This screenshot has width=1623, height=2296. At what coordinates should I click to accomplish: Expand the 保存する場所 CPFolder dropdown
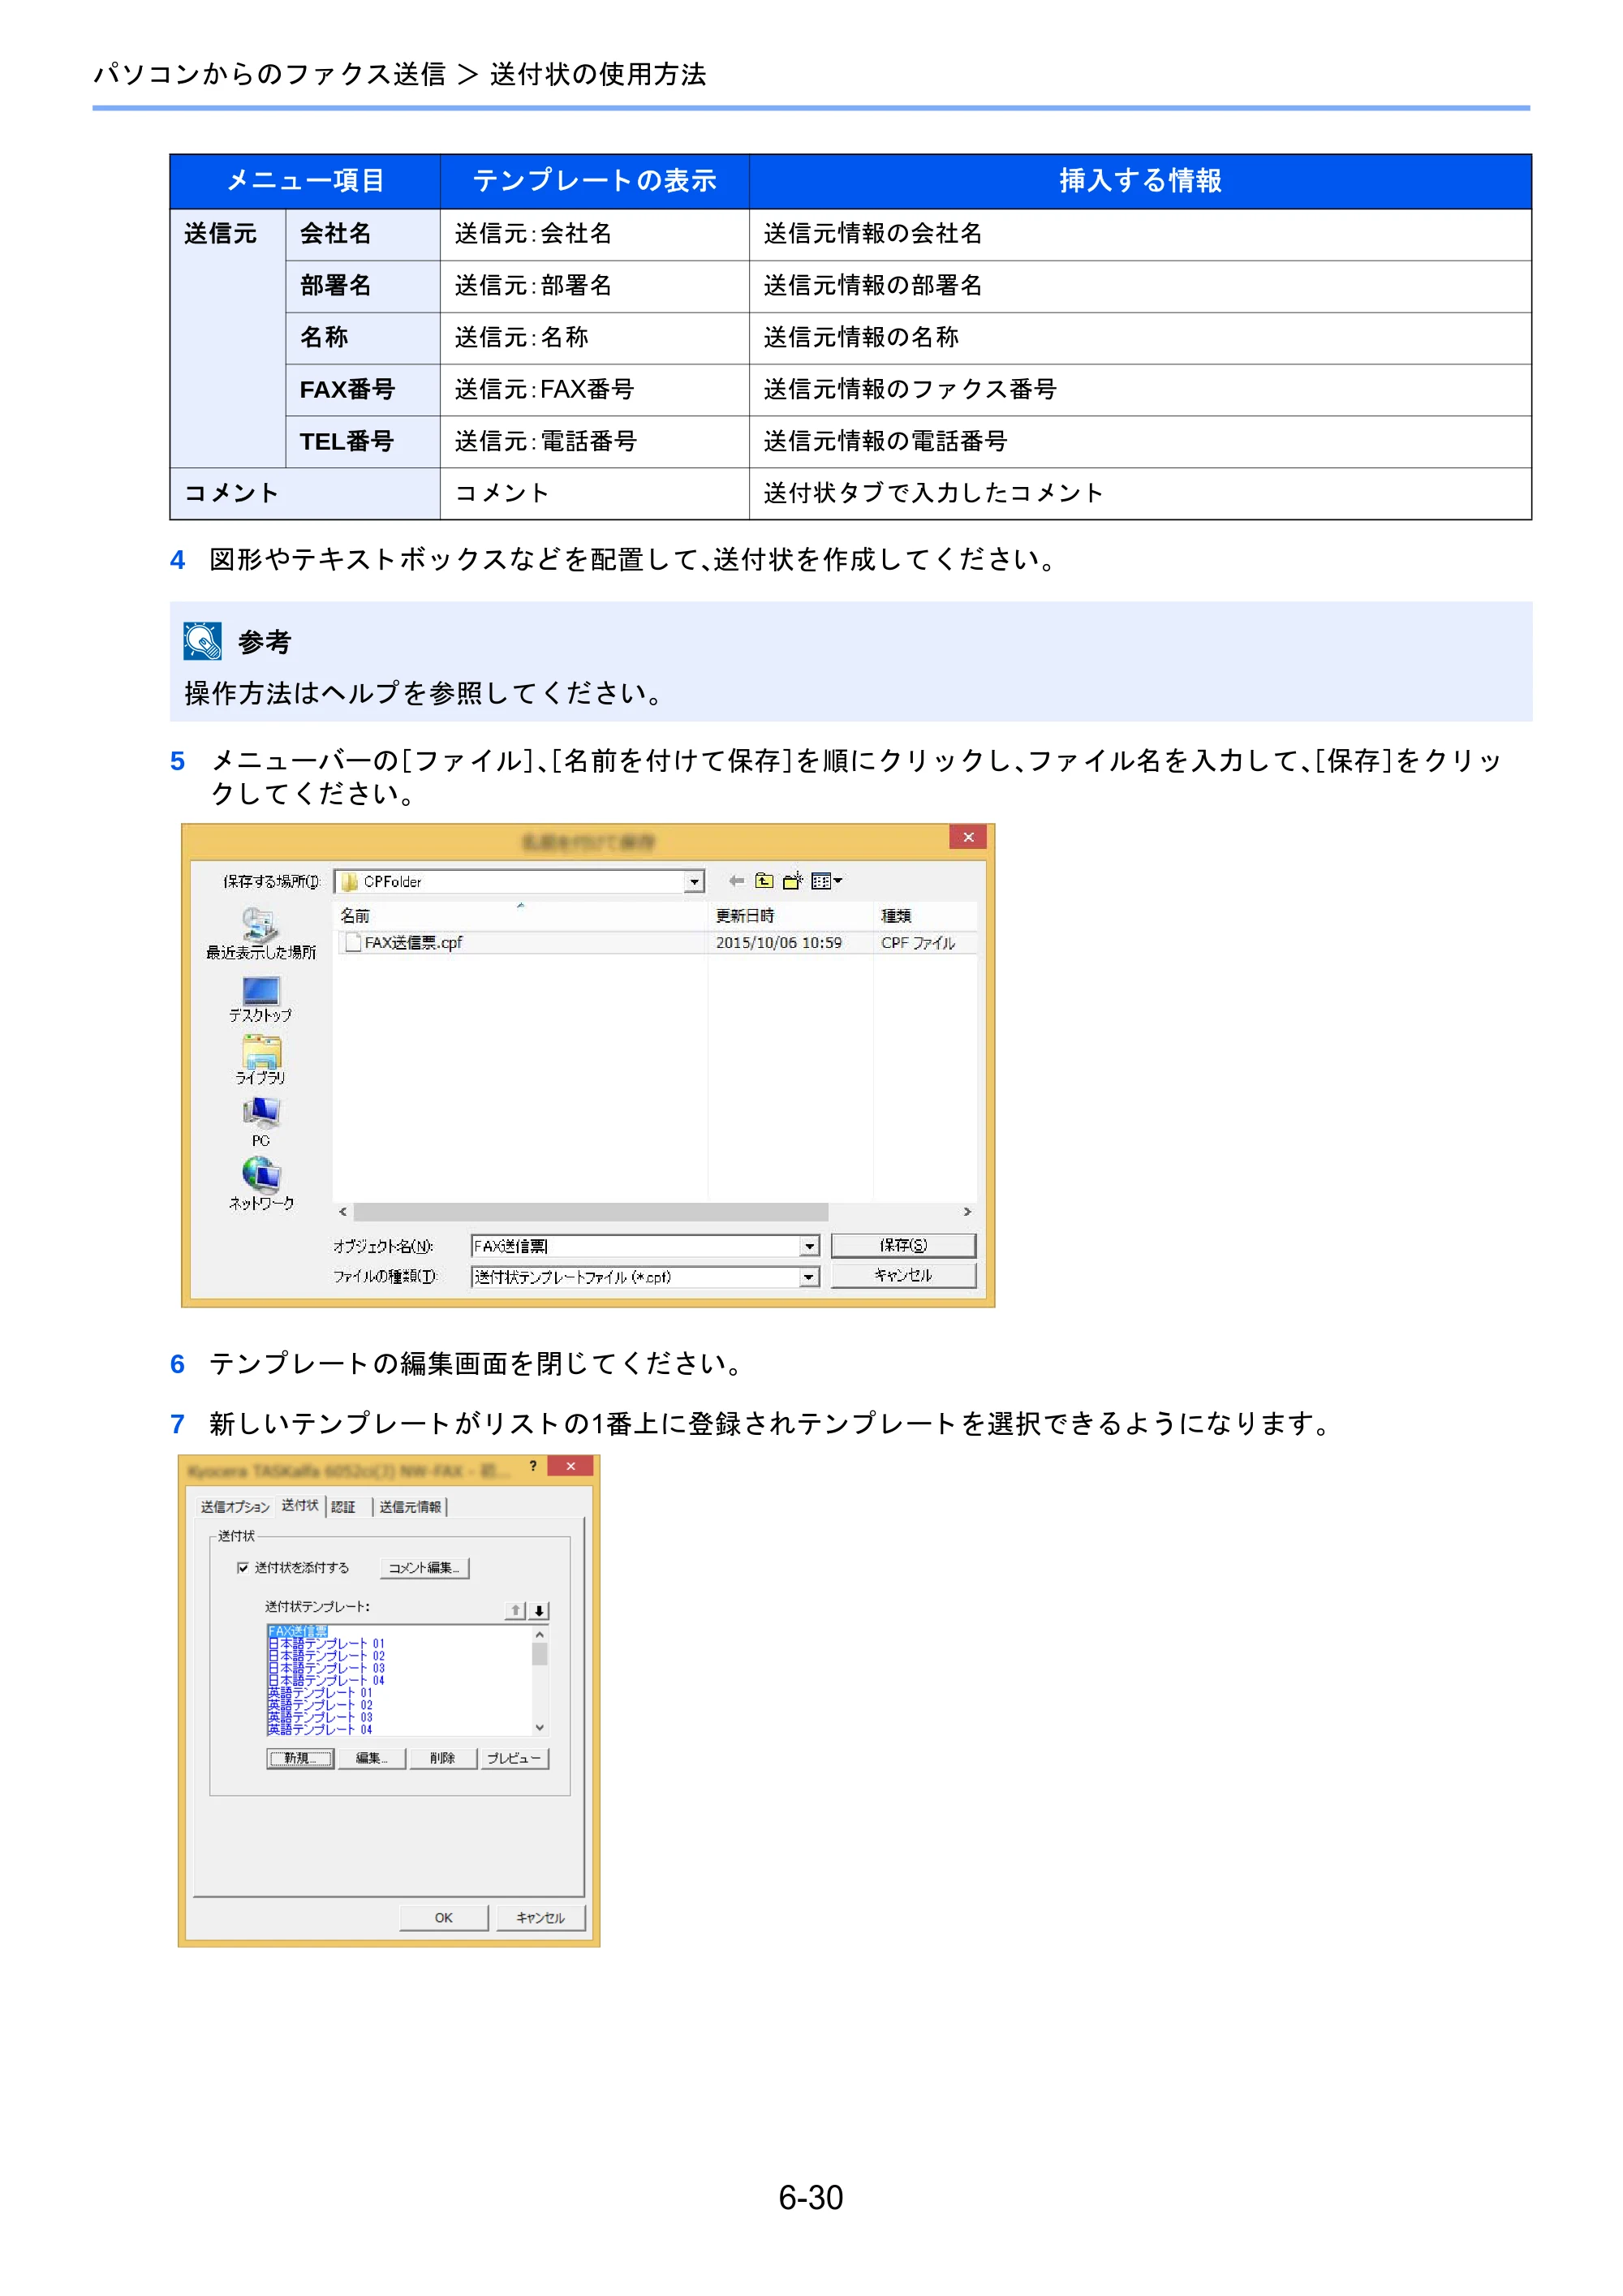694,882
